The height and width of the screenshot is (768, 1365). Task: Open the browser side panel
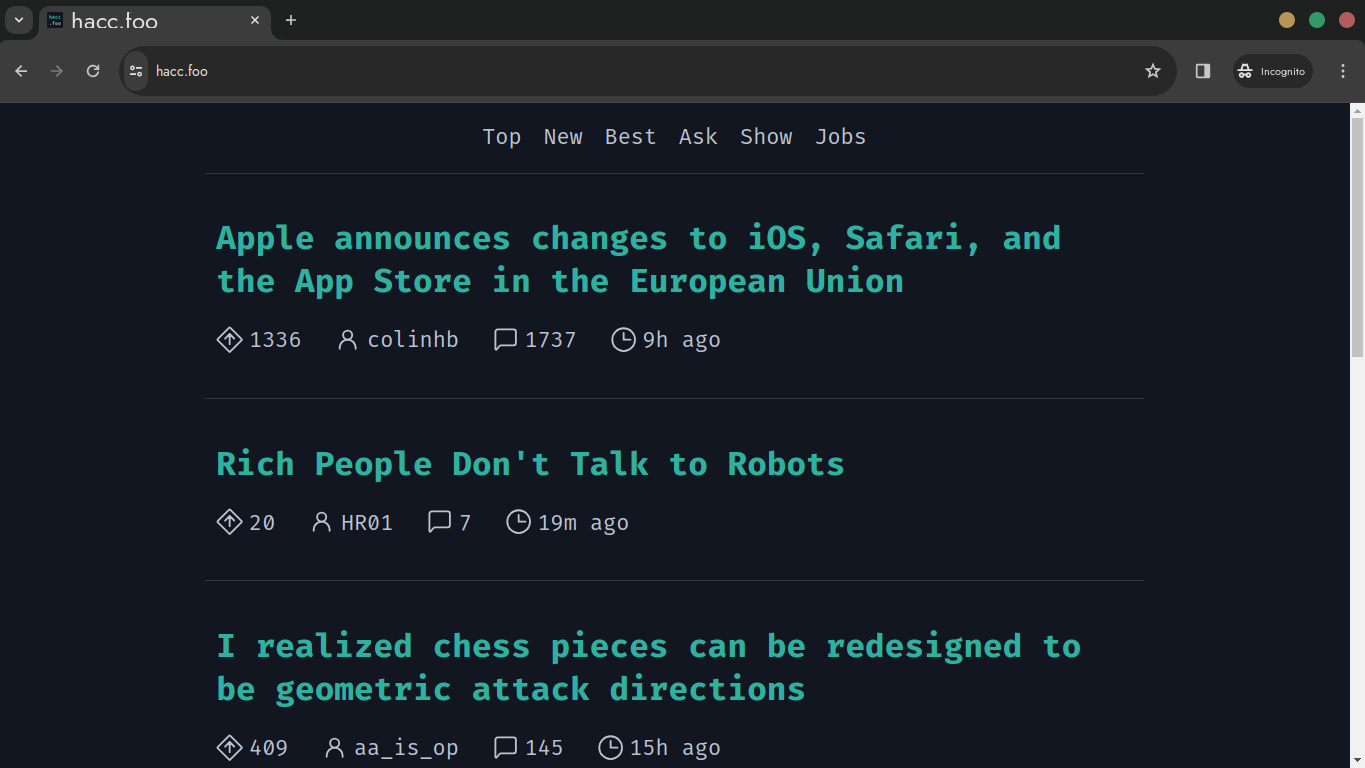click(1203, 71)
